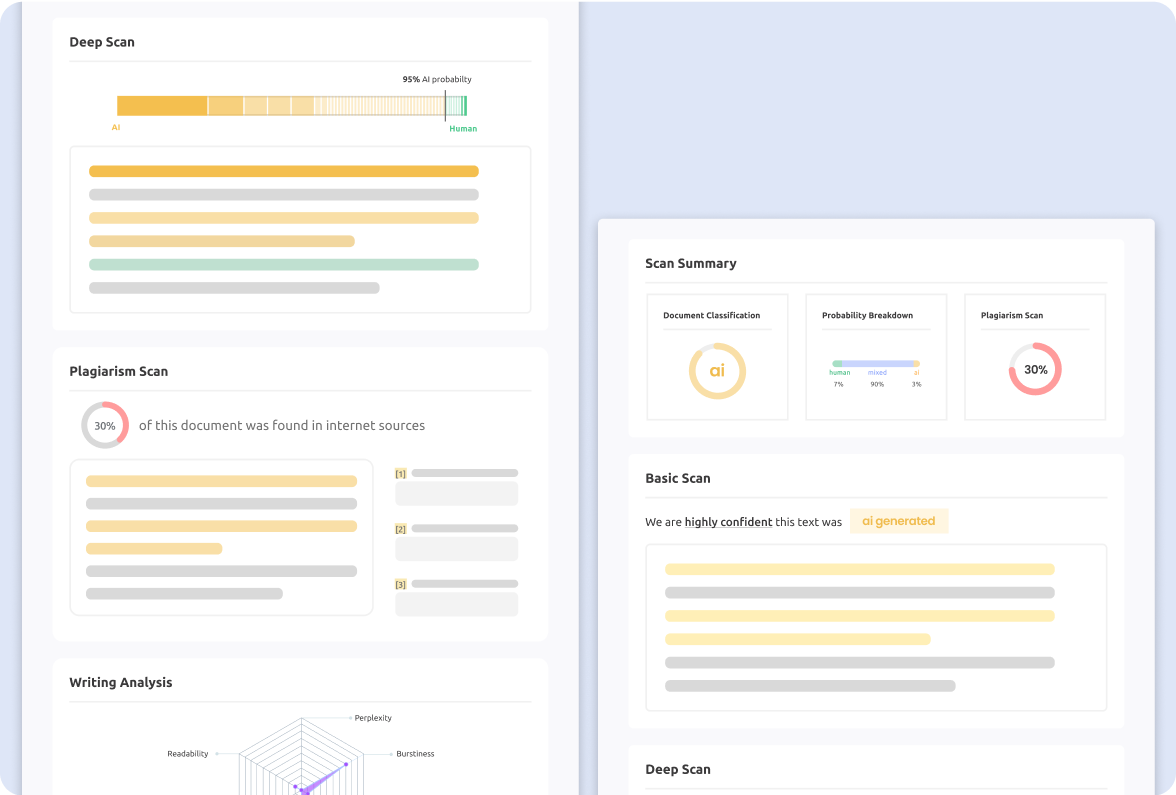Click the 'Probability Breakdown' card title
This screenshot has height=795, width=1176.
tap(868, 315)
